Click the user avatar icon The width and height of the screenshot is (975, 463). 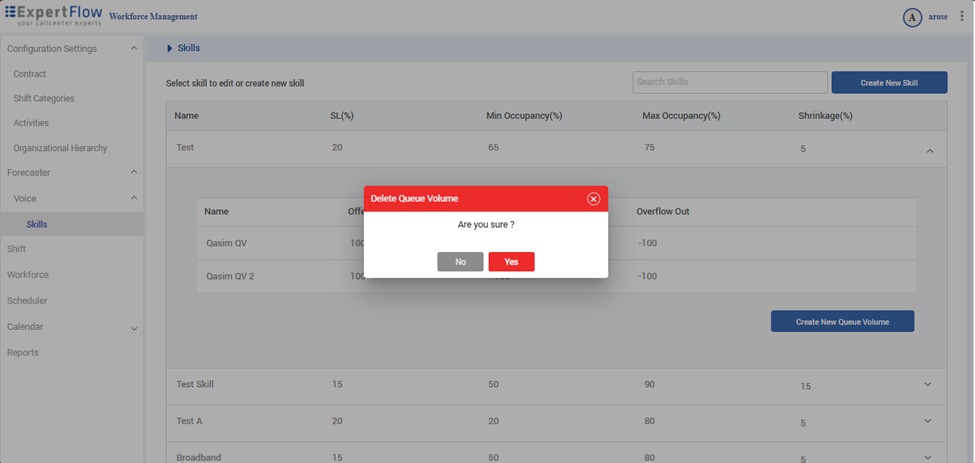pos(911,17)
